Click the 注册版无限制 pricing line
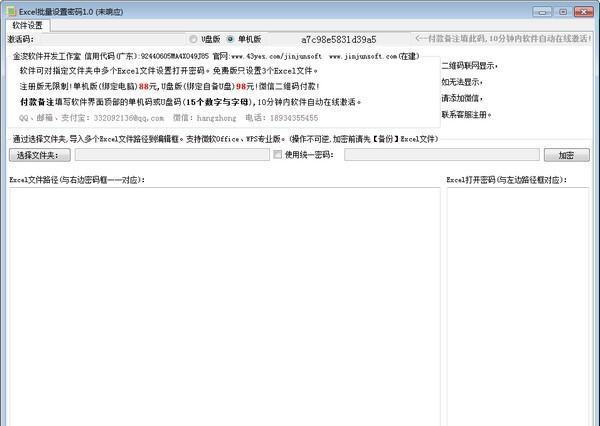Screen dimensions: 600x426 pos(170,87)
